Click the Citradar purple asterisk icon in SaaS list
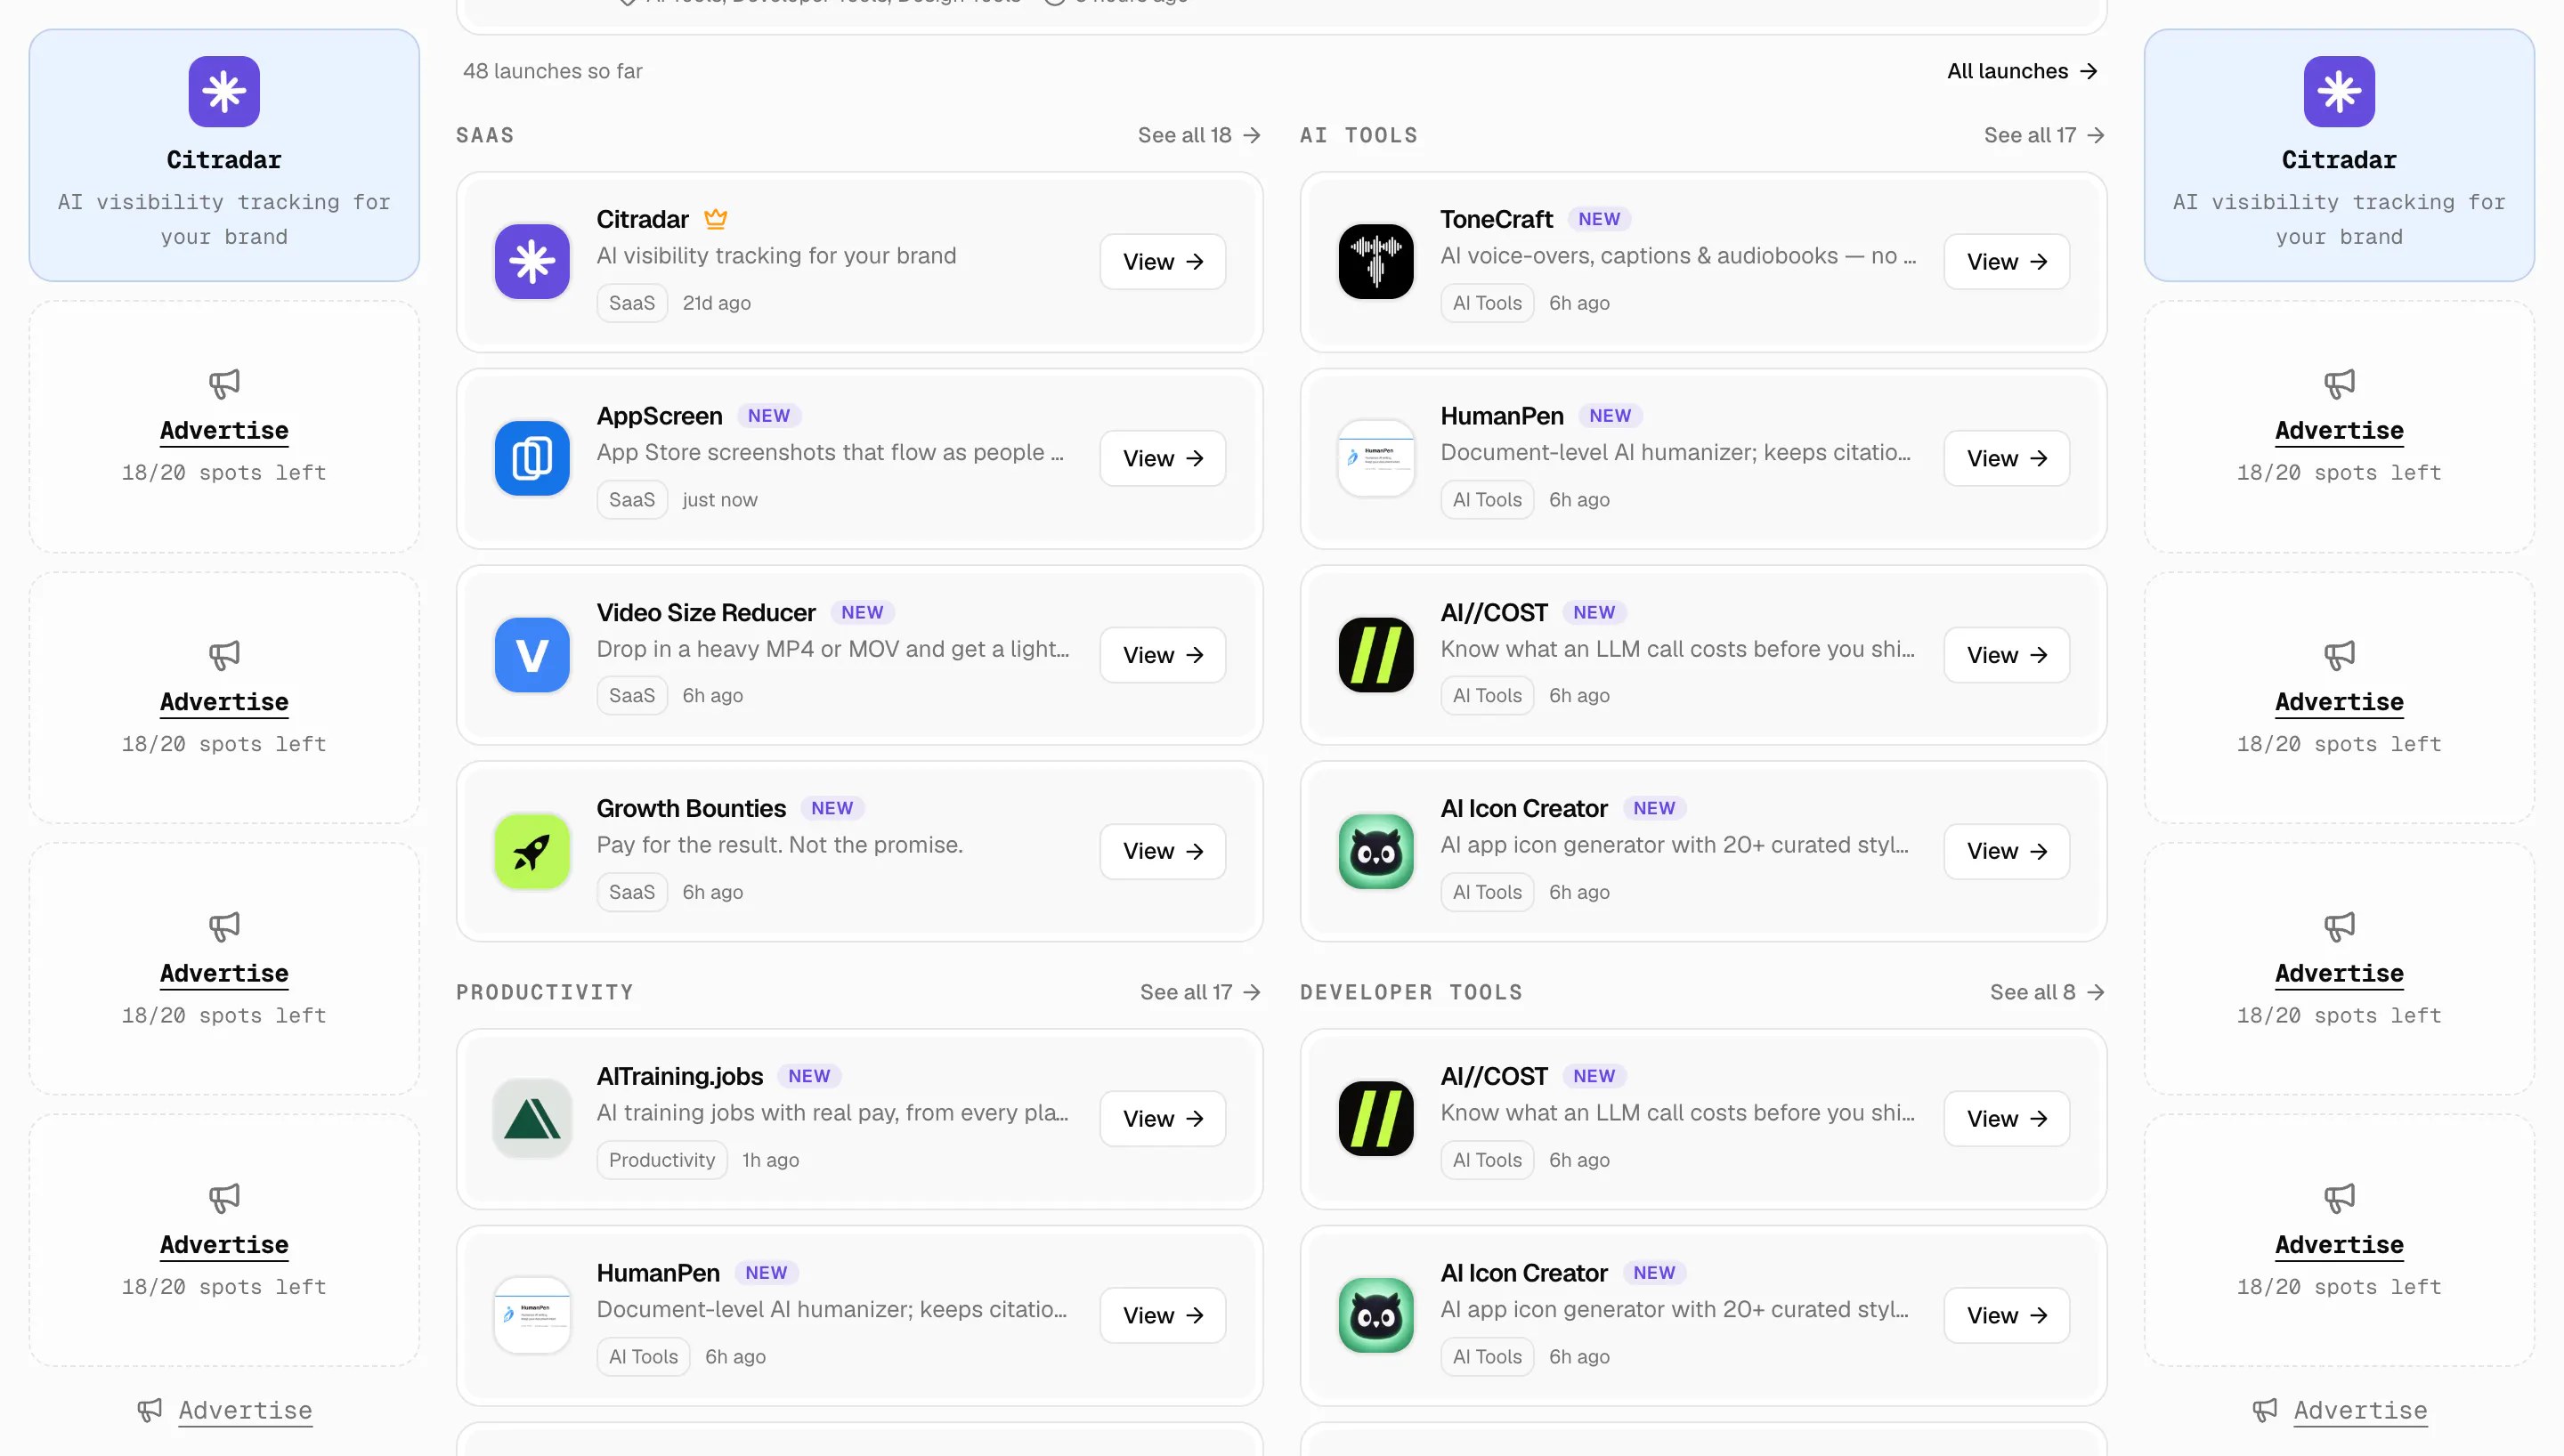This screenshot has width=2564, height=1456. pos(532,261)
